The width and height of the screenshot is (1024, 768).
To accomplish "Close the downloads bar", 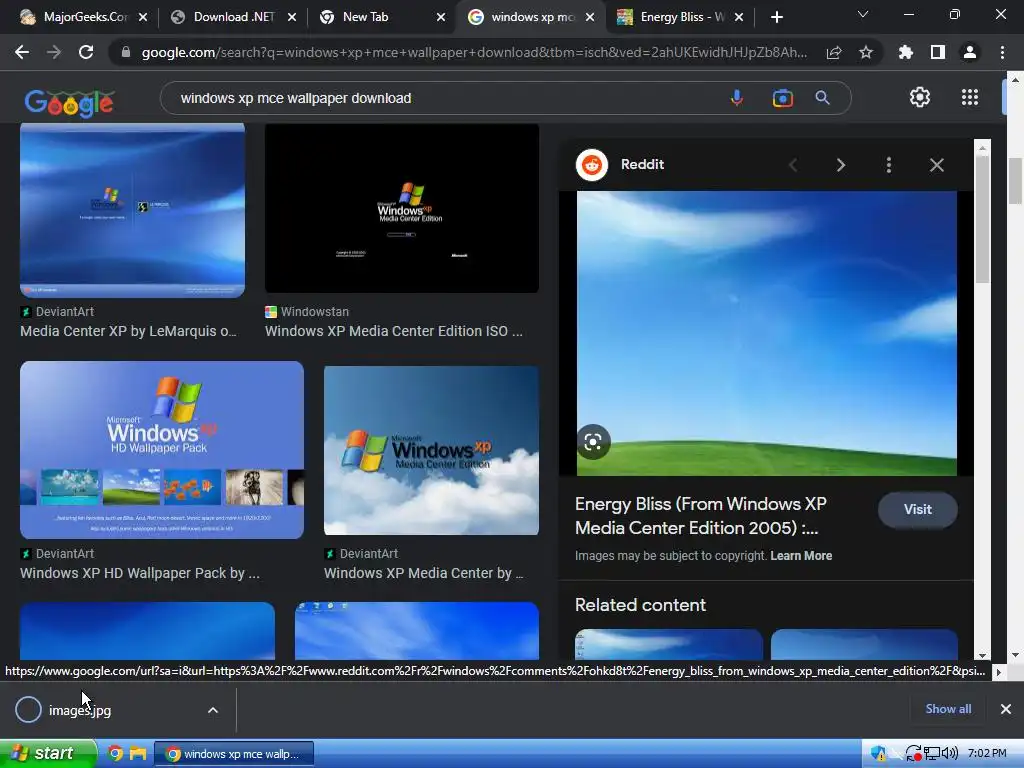I will [1006, 709].
